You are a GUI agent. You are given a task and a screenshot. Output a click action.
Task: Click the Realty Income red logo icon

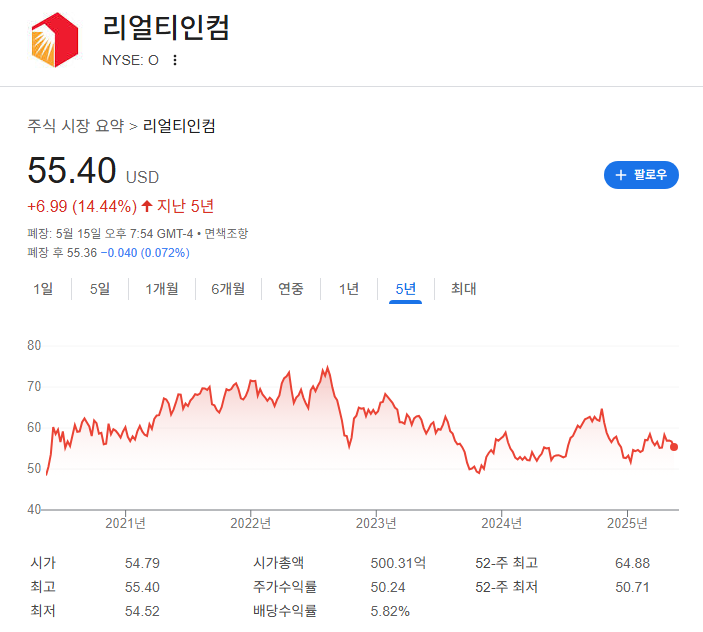point(55,40)
